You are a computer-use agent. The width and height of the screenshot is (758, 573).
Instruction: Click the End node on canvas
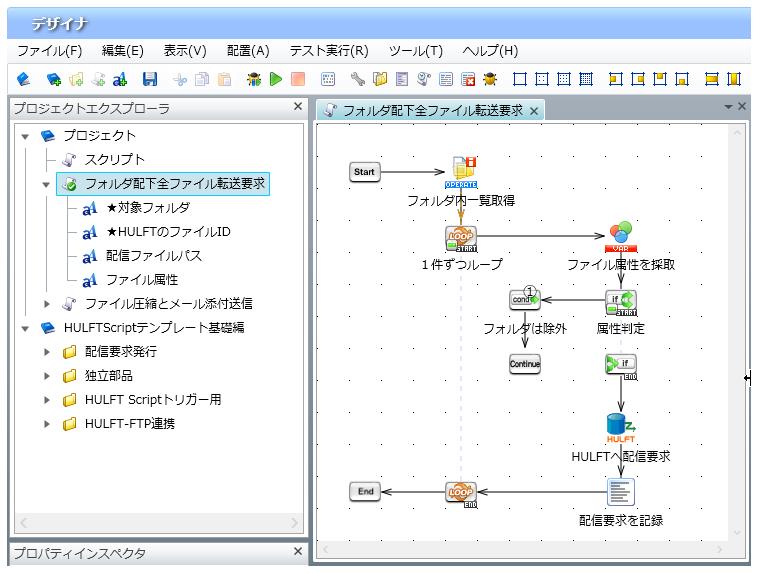365,491
